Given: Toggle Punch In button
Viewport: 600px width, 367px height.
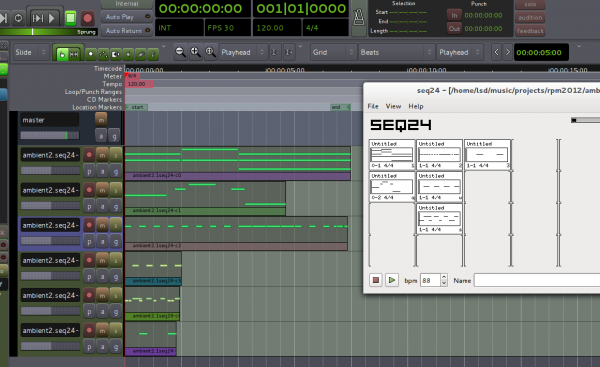Looking at the screenshot, I should [454, 15].
